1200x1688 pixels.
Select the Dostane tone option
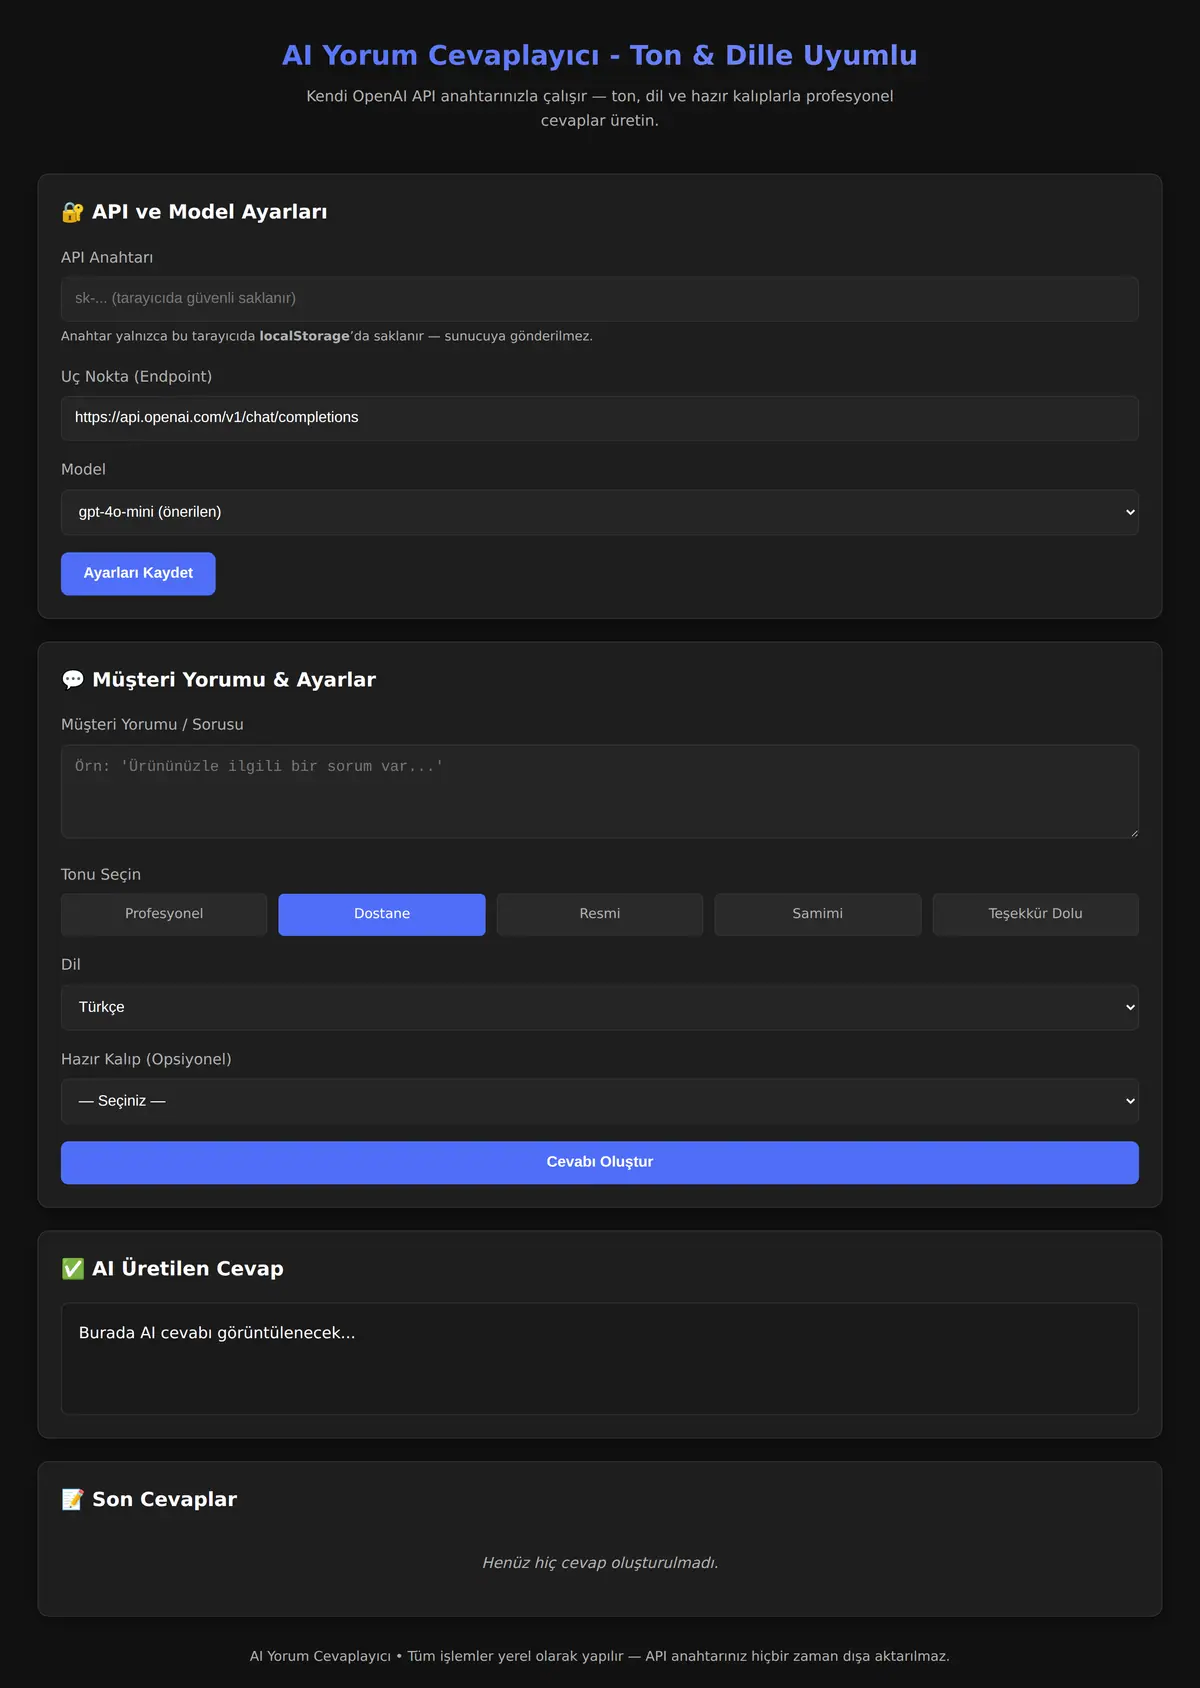coord(382,914)
